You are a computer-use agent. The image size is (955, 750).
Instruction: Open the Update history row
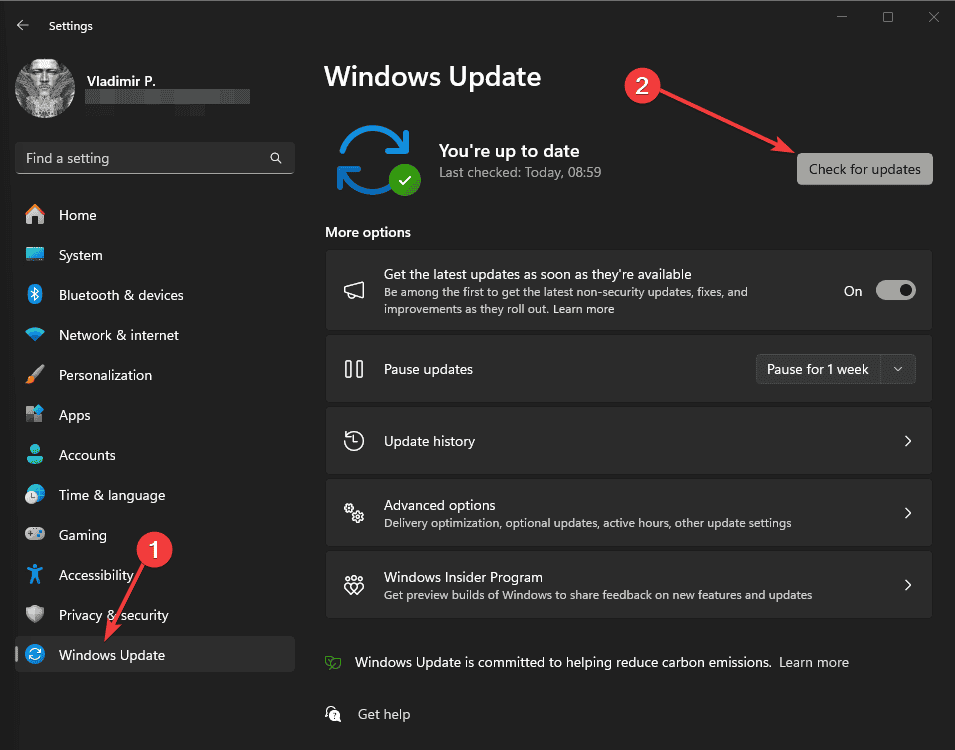[629, 440]
